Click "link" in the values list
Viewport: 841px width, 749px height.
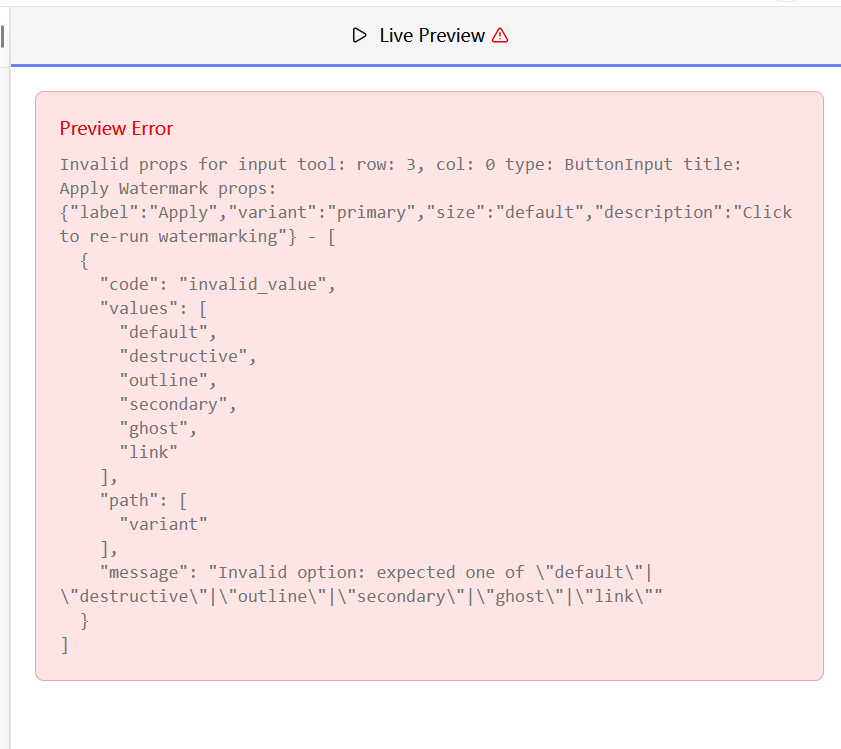click(x=148, y=452)
